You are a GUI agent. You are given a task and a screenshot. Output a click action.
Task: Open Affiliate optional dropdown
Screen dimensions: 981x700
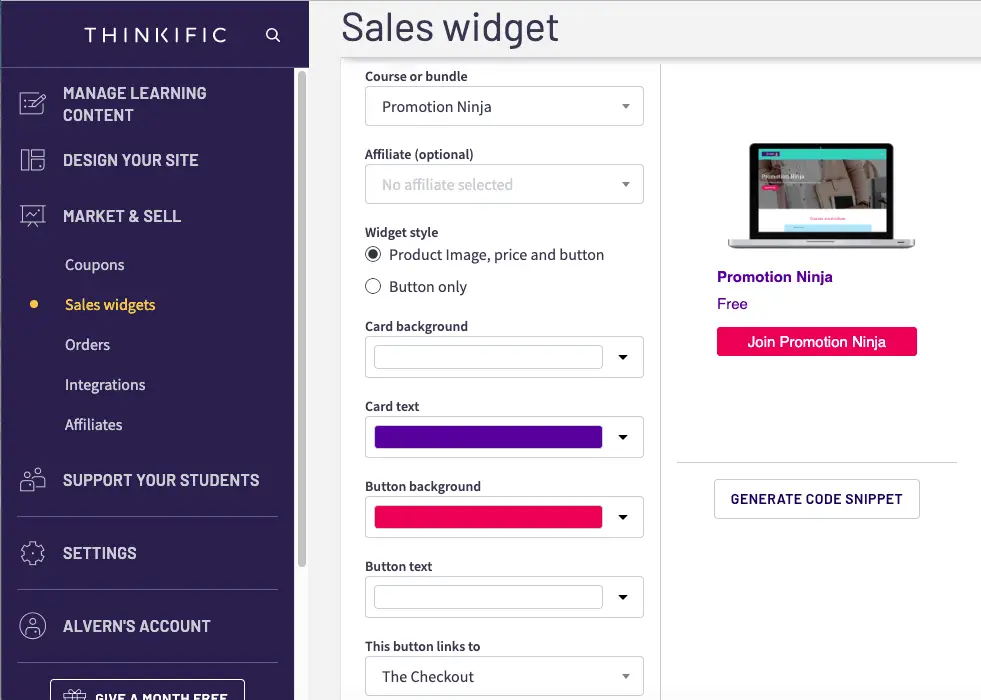(504, 184)
